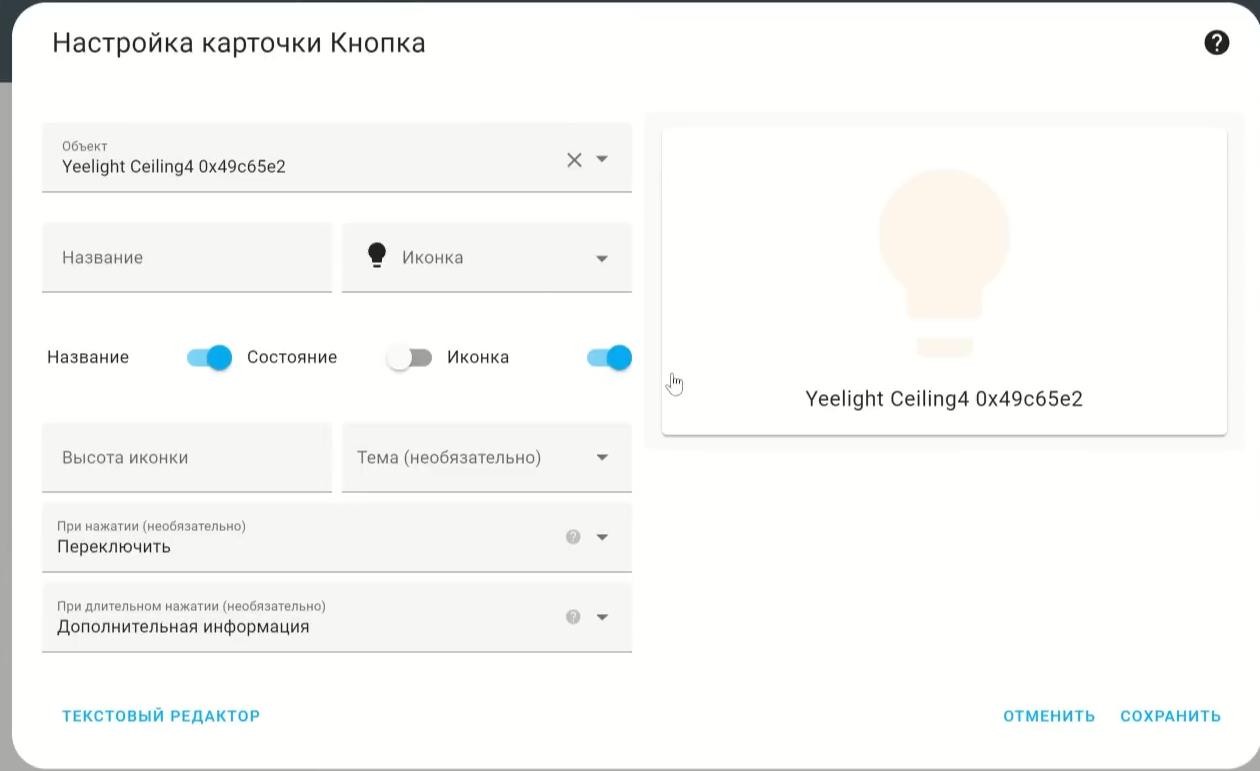The image size is (1260, 771).
Task: Toggle the Название switch off
Action: (210, 358)
